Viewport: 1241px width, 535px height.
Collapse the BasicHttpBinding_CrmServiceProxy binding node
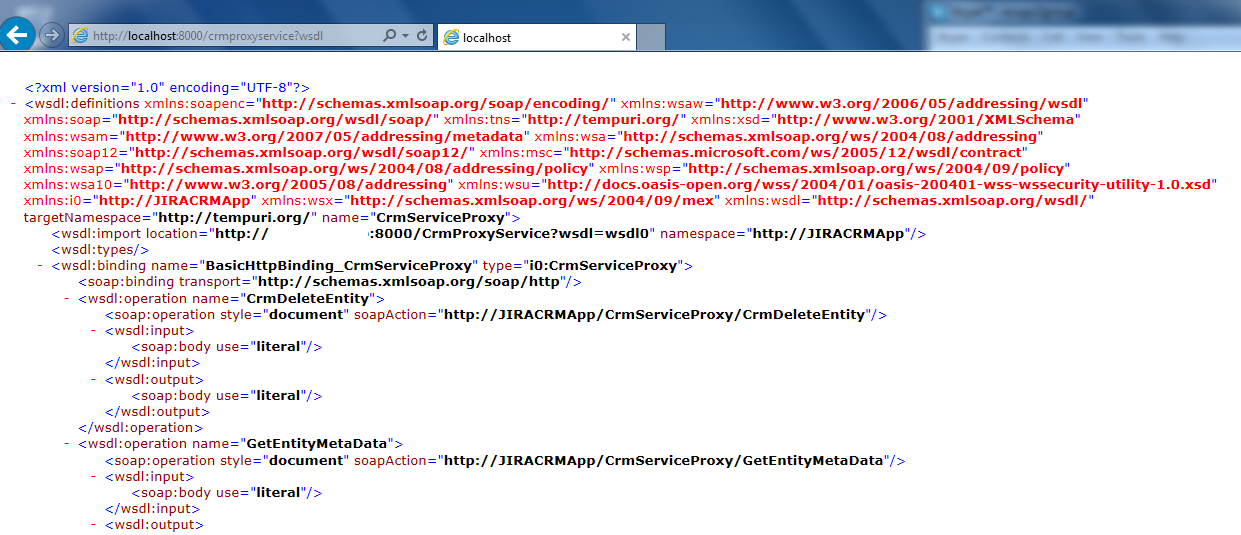tap(40, 266)
